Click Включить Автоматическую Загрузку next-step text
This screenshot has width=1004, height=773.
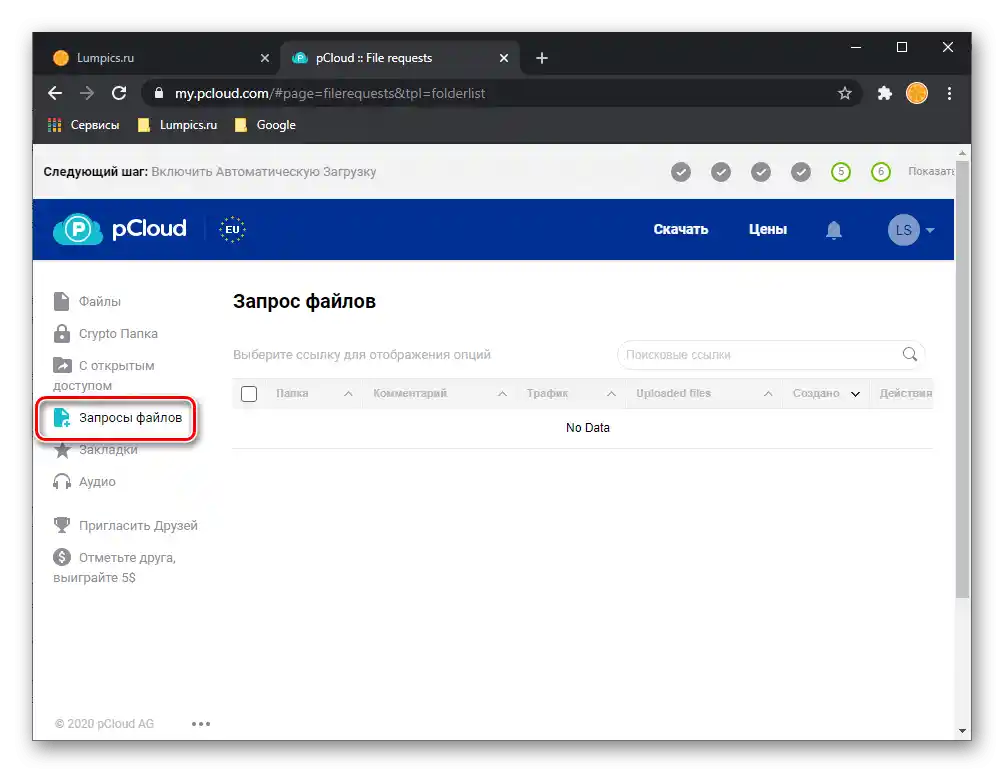pos(264,172)
